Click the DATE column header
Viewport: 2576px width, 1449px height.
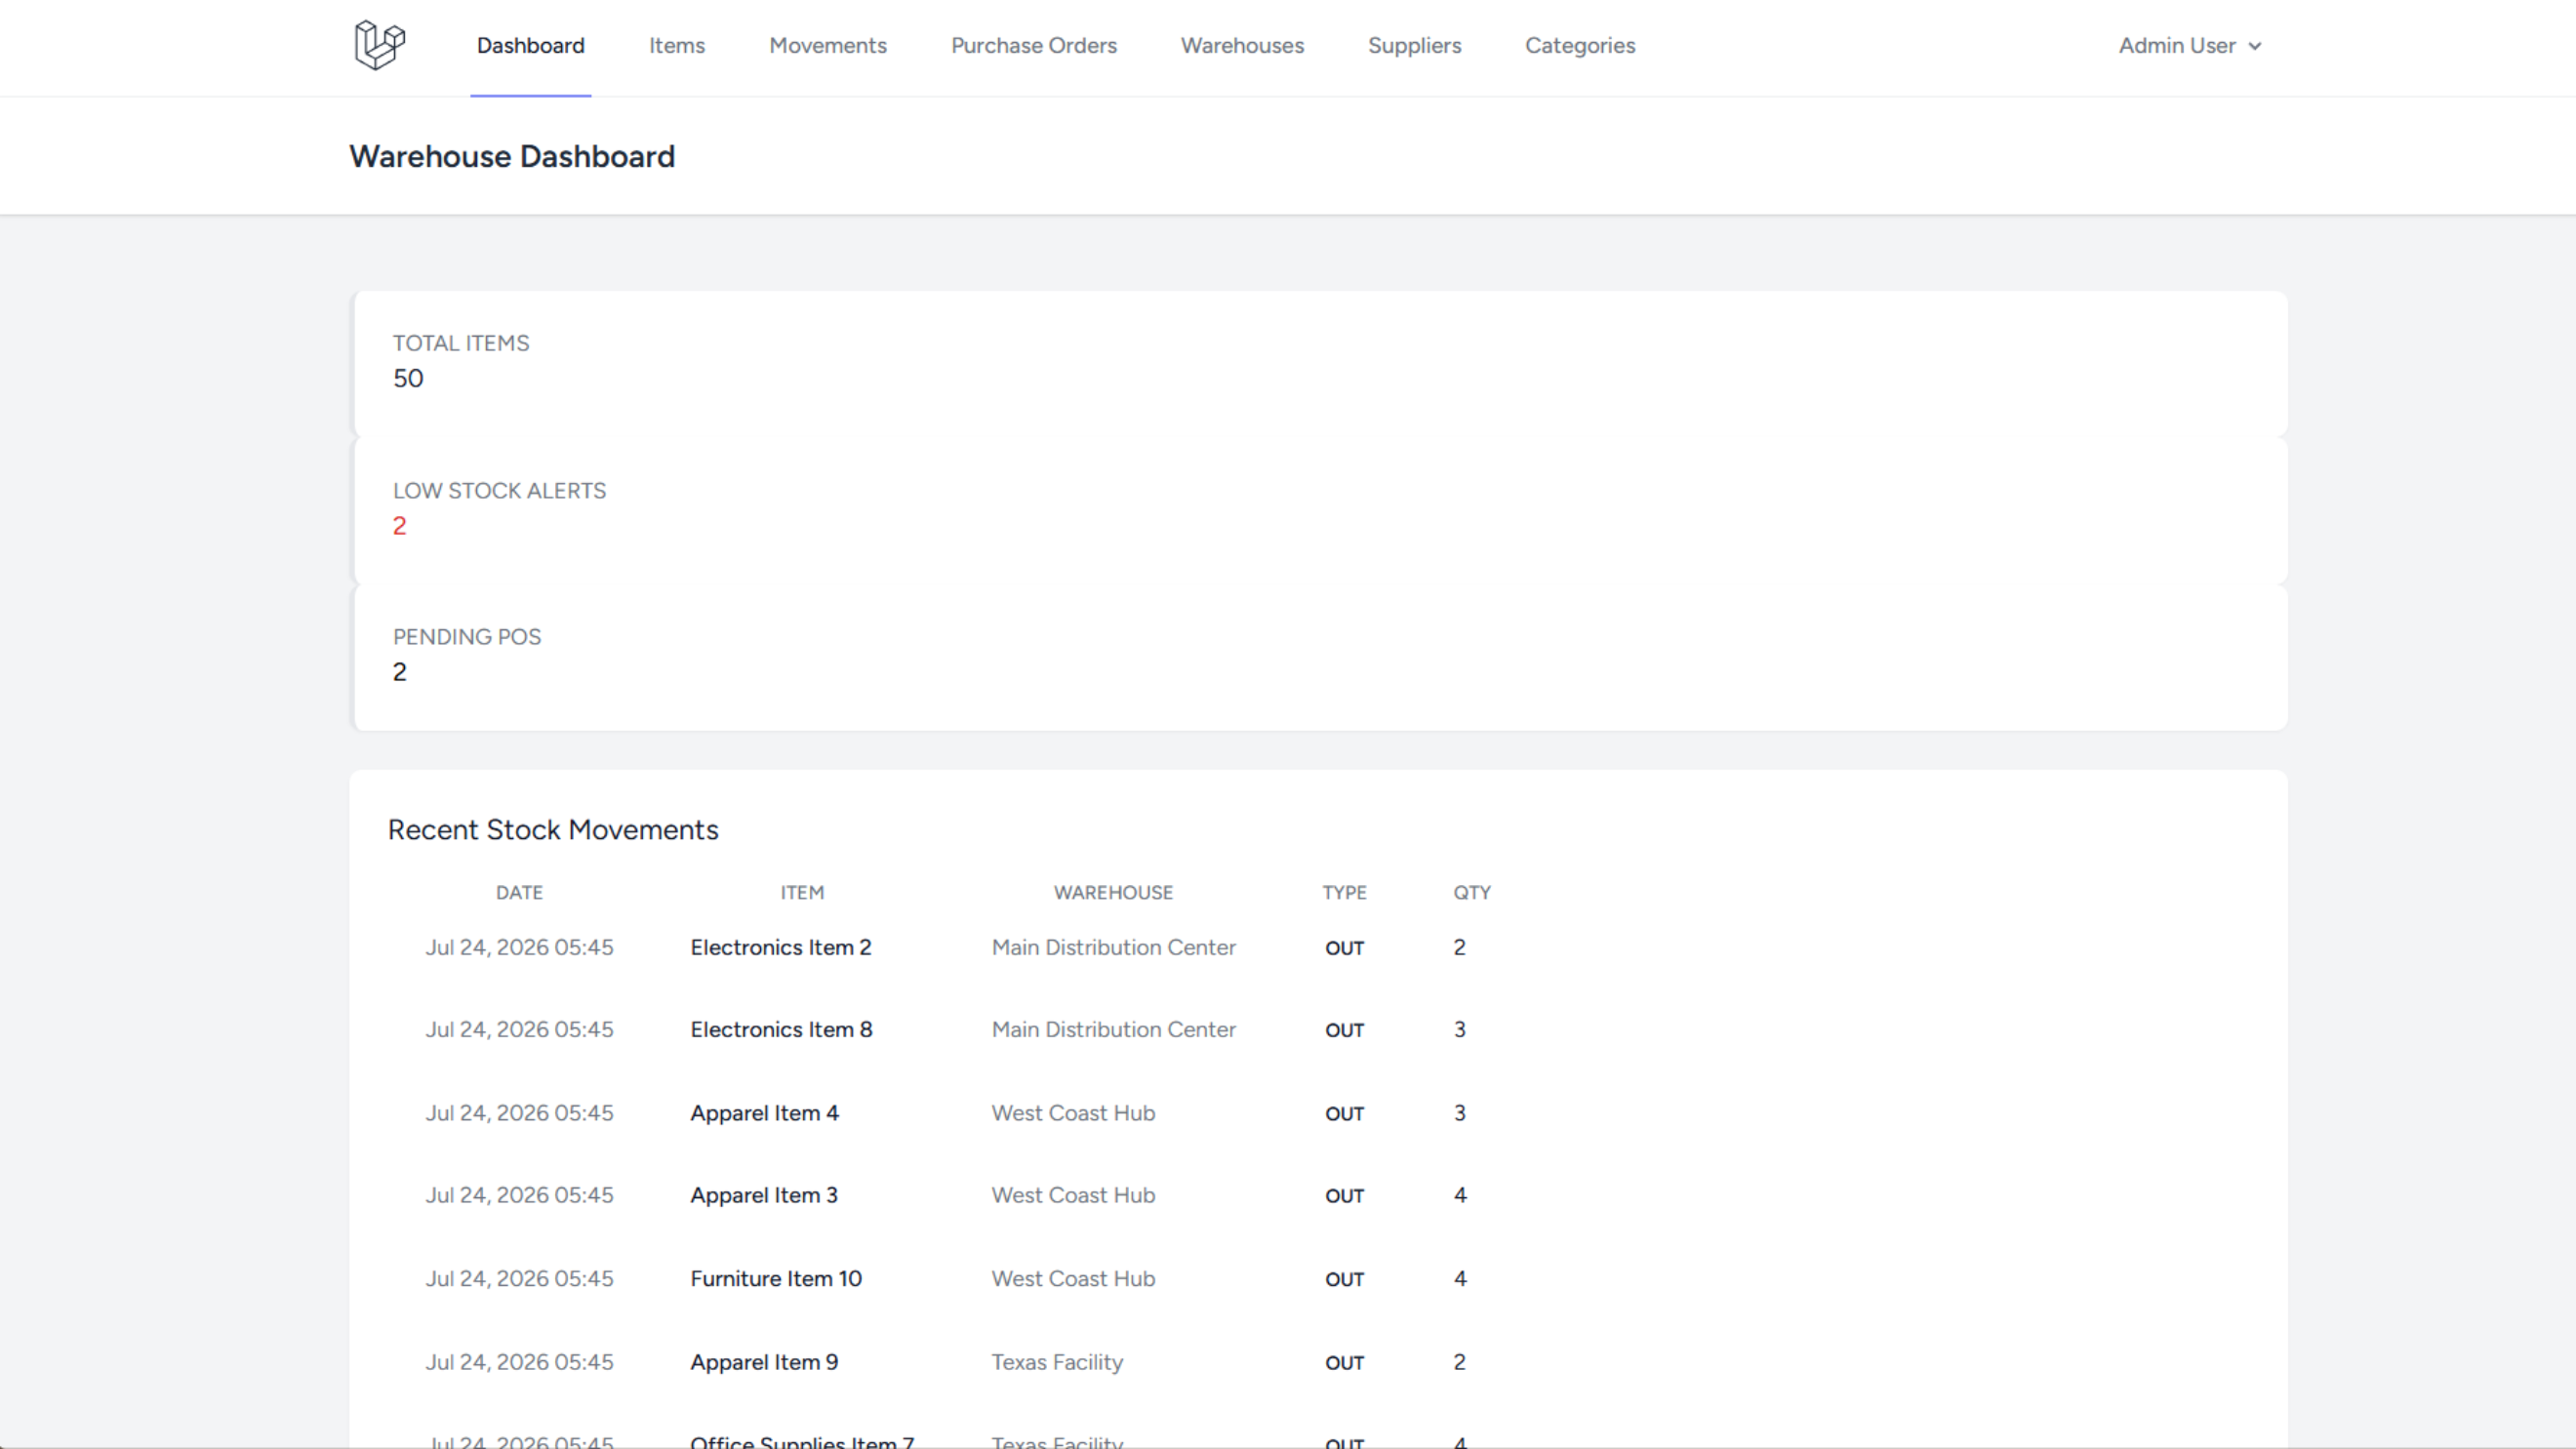coord(519,893)
